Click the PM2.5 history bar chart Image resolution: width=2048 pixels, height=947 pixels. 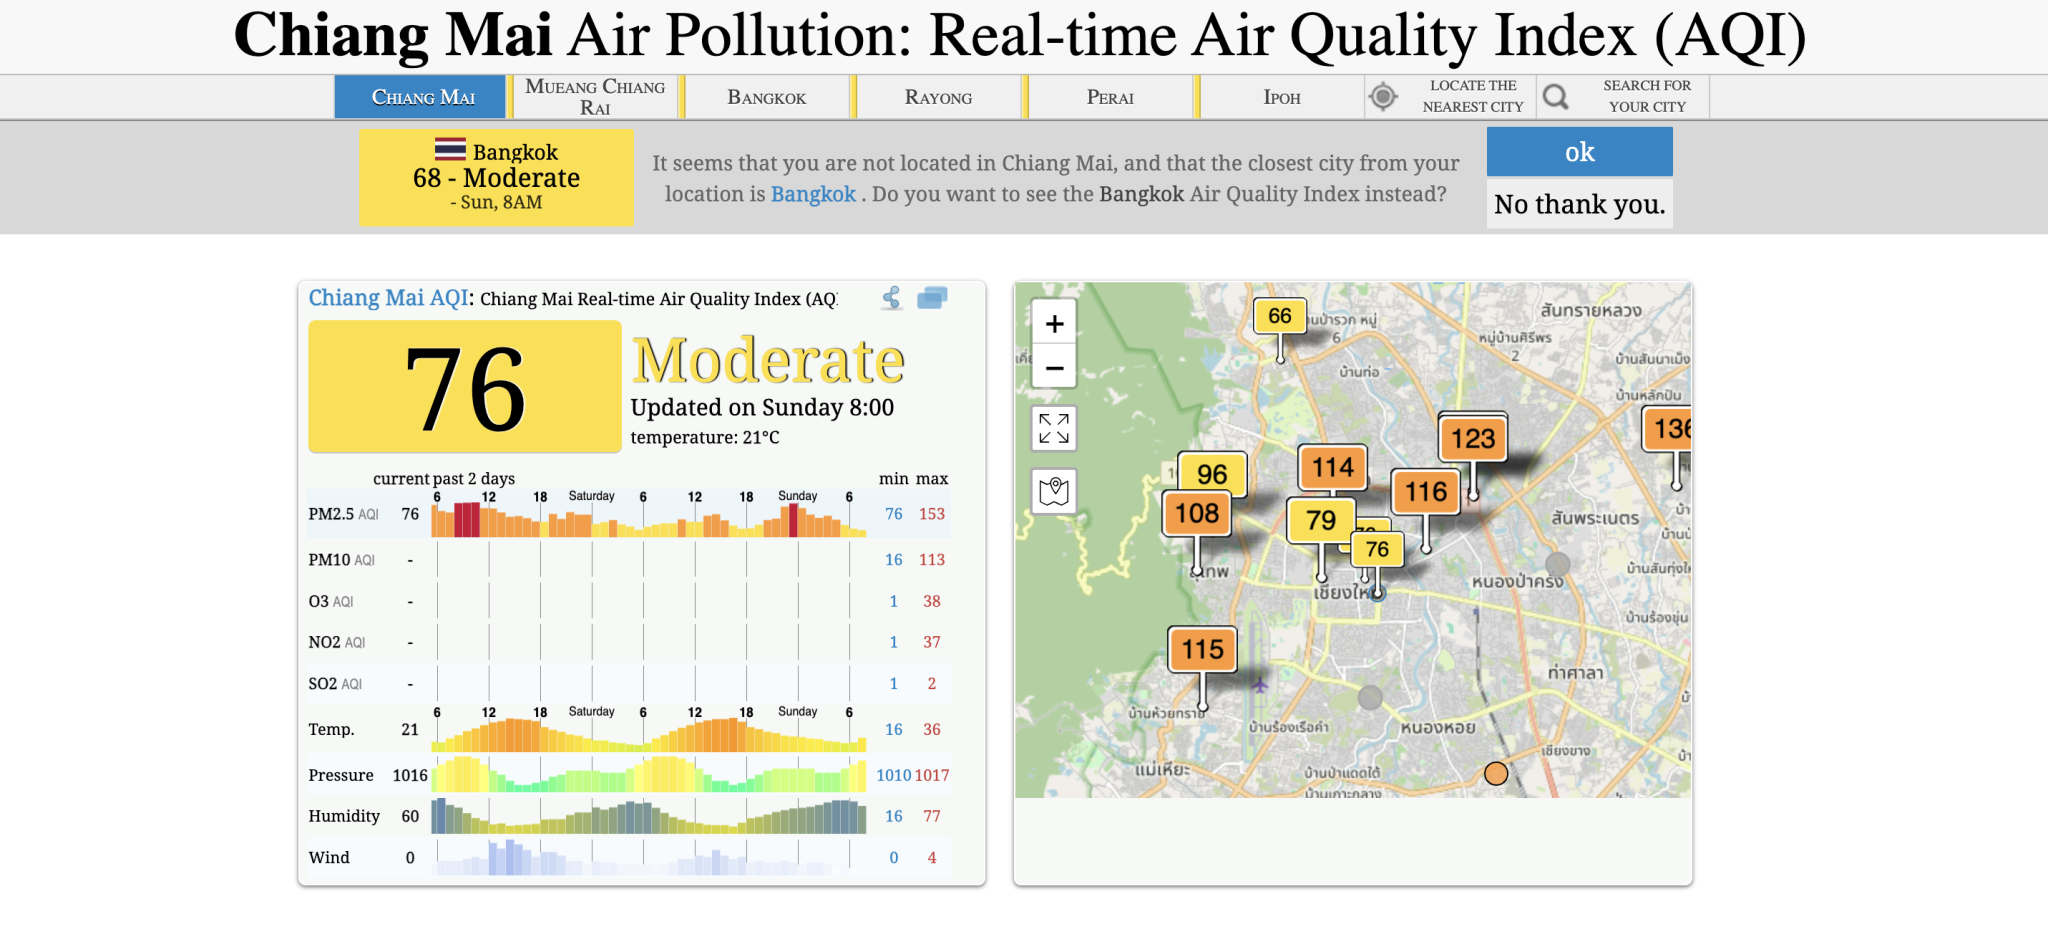coord(648,518)
